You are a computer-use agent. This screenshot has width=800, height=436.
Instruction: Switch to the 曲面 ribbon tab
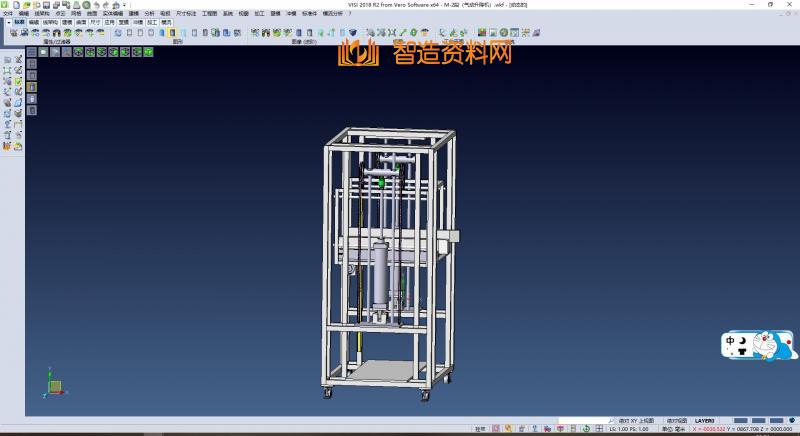81,20
